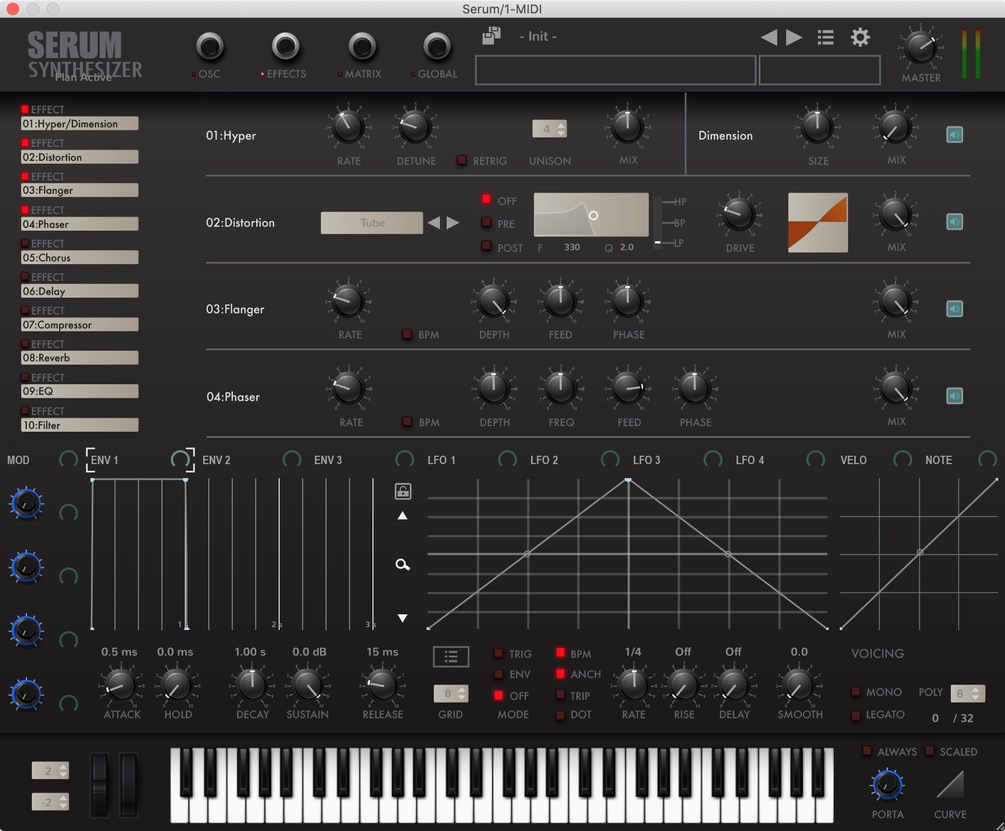This screenshot has width=1005, height=831.
Task: Toggle portamento ALWAYS switch
Action: [867, 751]
